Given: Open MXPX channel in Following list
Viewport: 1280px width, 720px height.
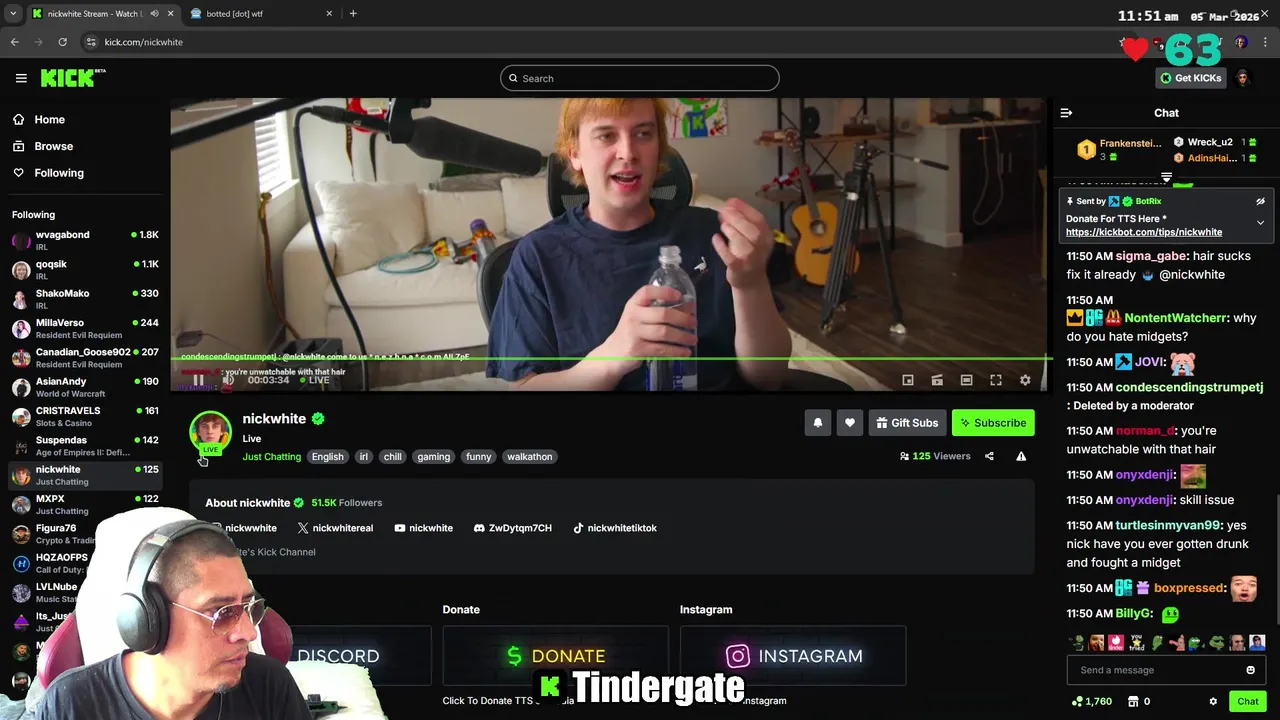Looking at the screenshot, I should tap(85, 504).
